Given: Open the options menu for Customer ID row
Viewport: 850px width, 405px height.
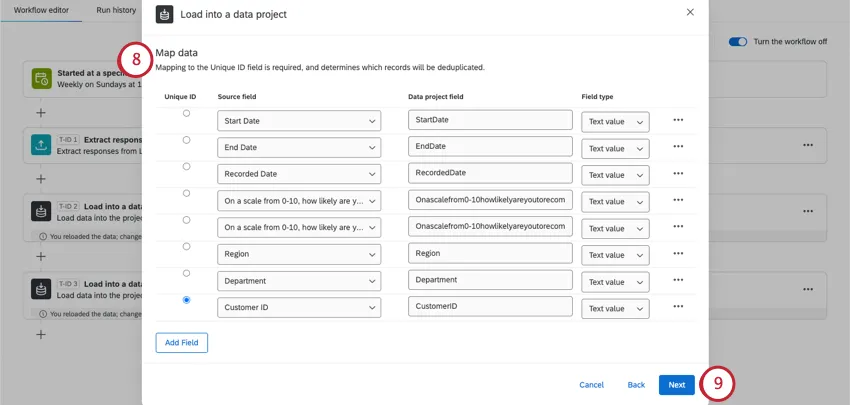Looking at the screenshot, I should coord(678,307).
